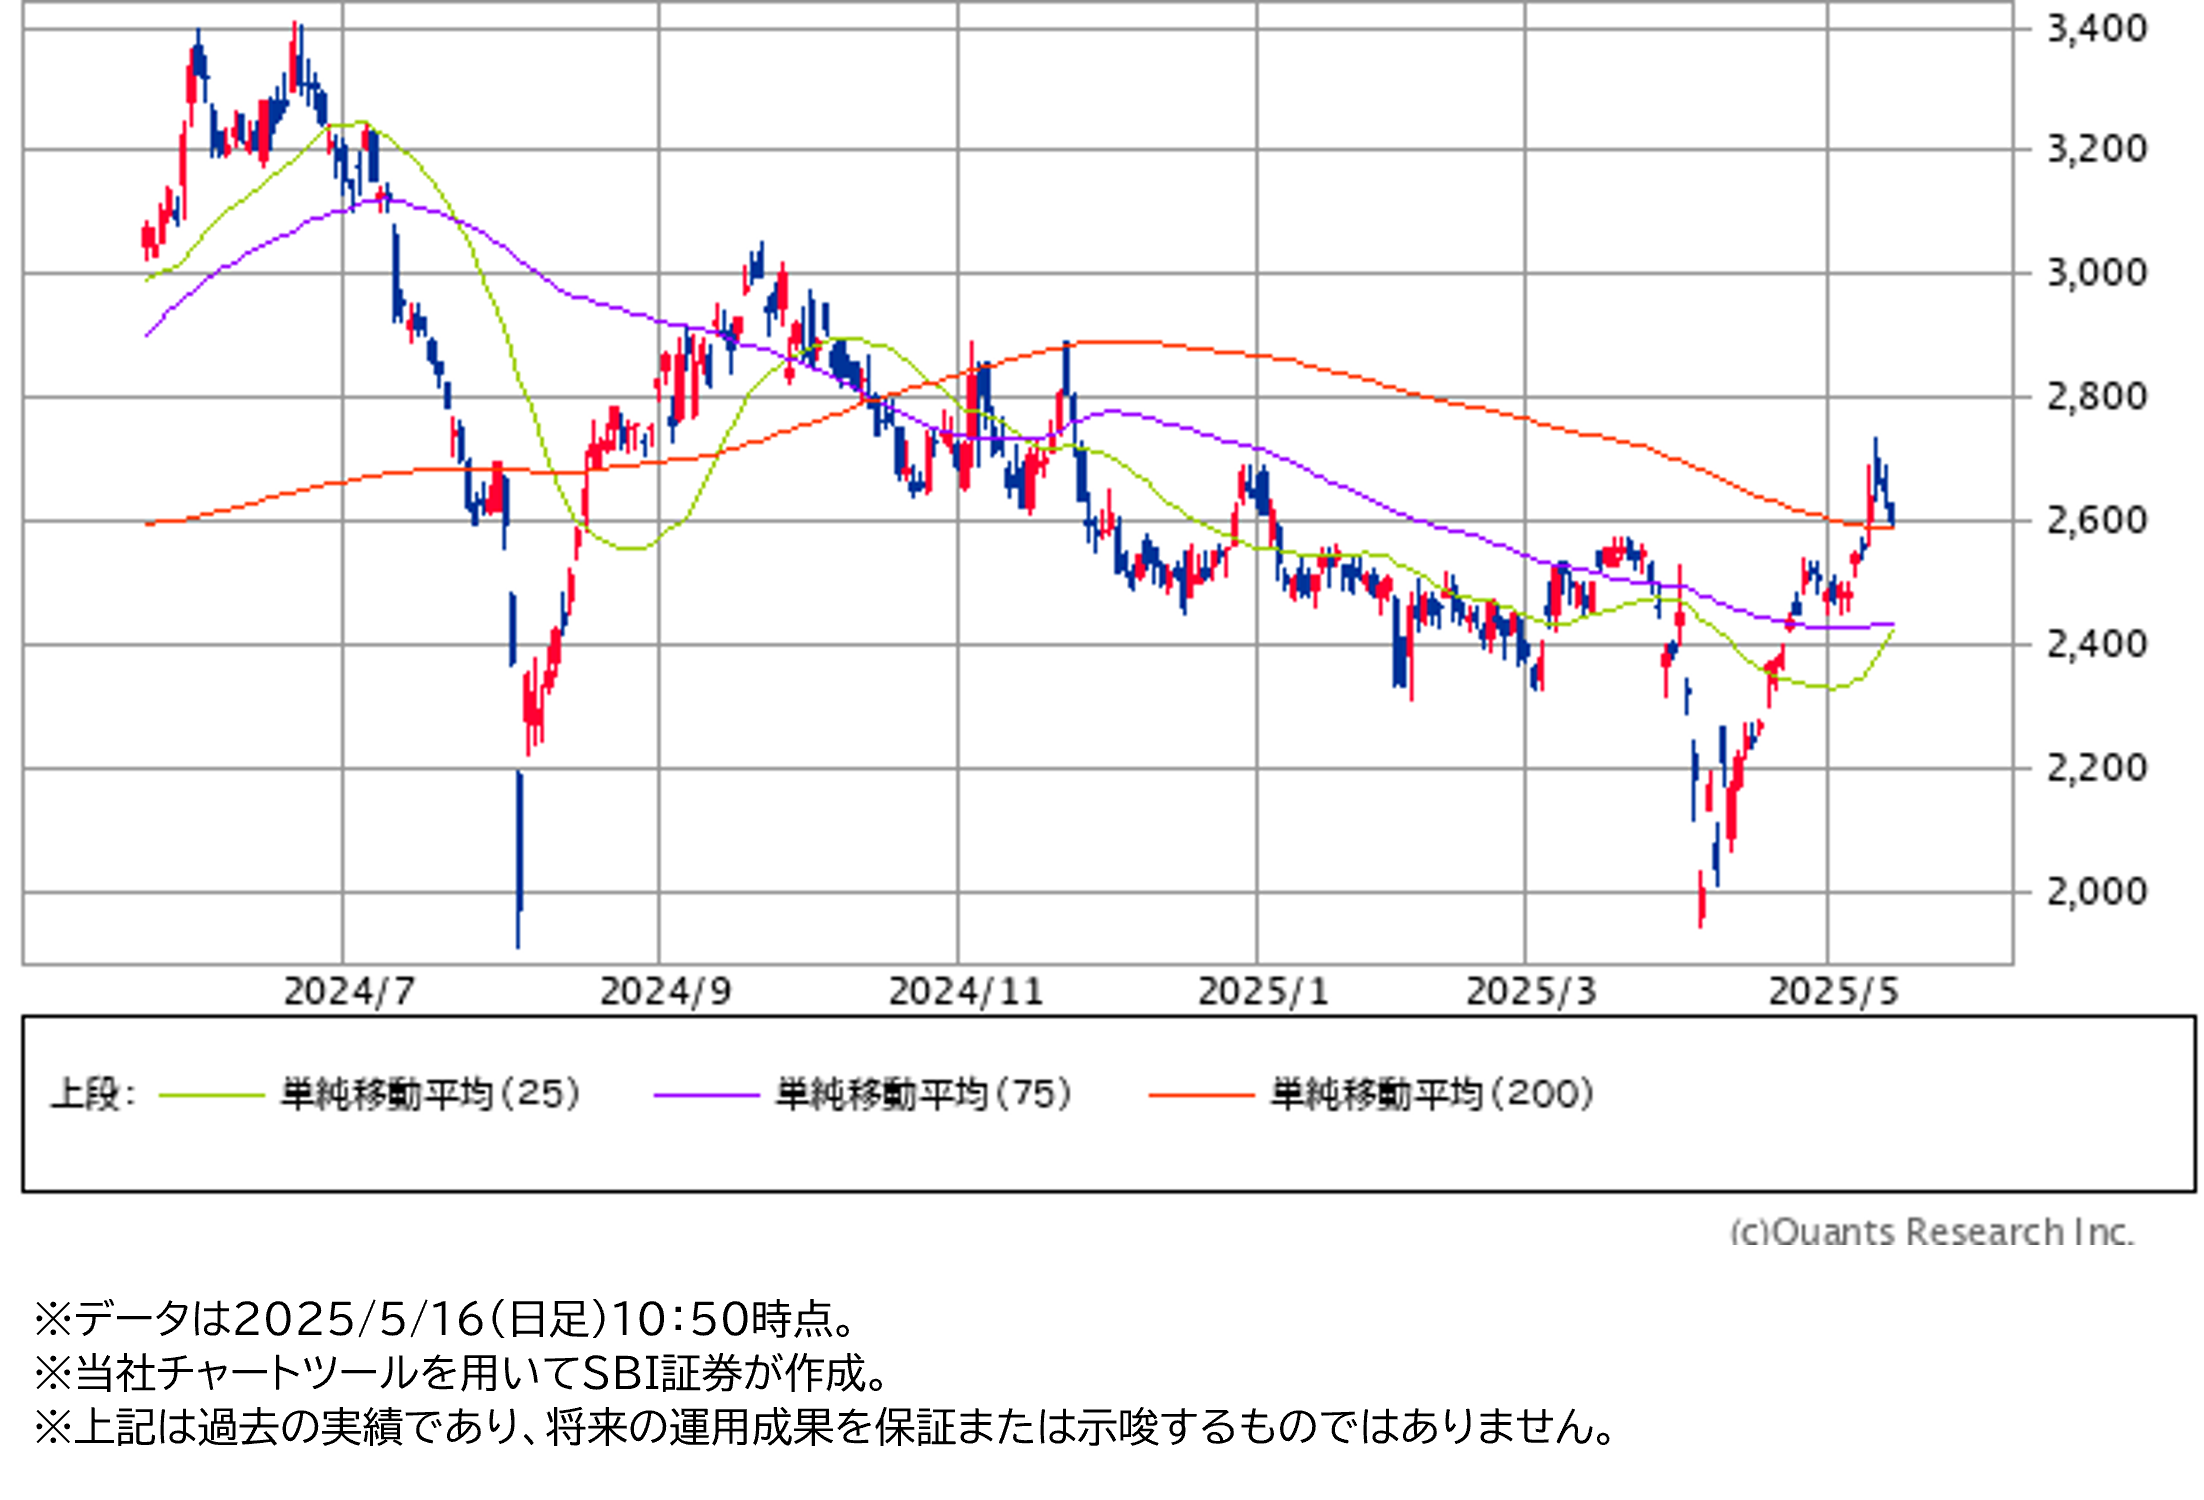Click the 2025/3 date axis label

click(x=1531, y=992)
